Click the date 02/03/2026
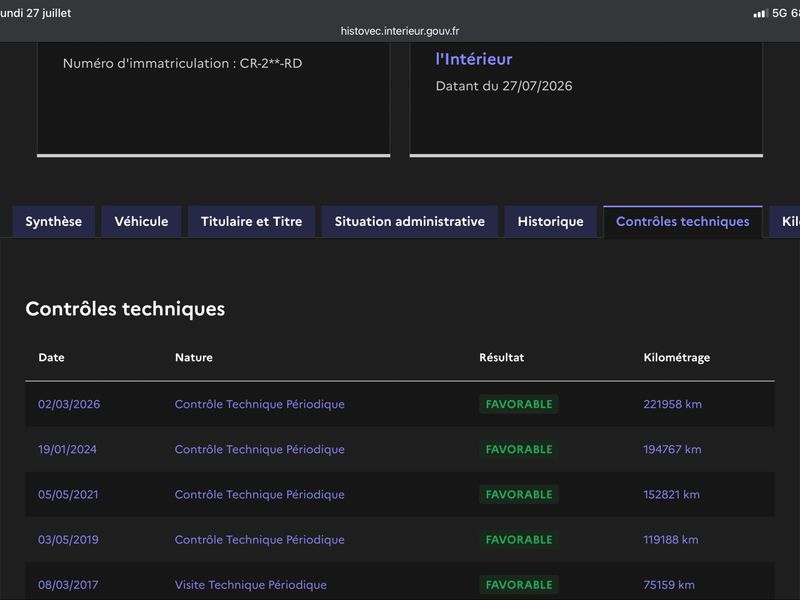Image resolution: width=800 pixels, height=600 pixels. 69,404
